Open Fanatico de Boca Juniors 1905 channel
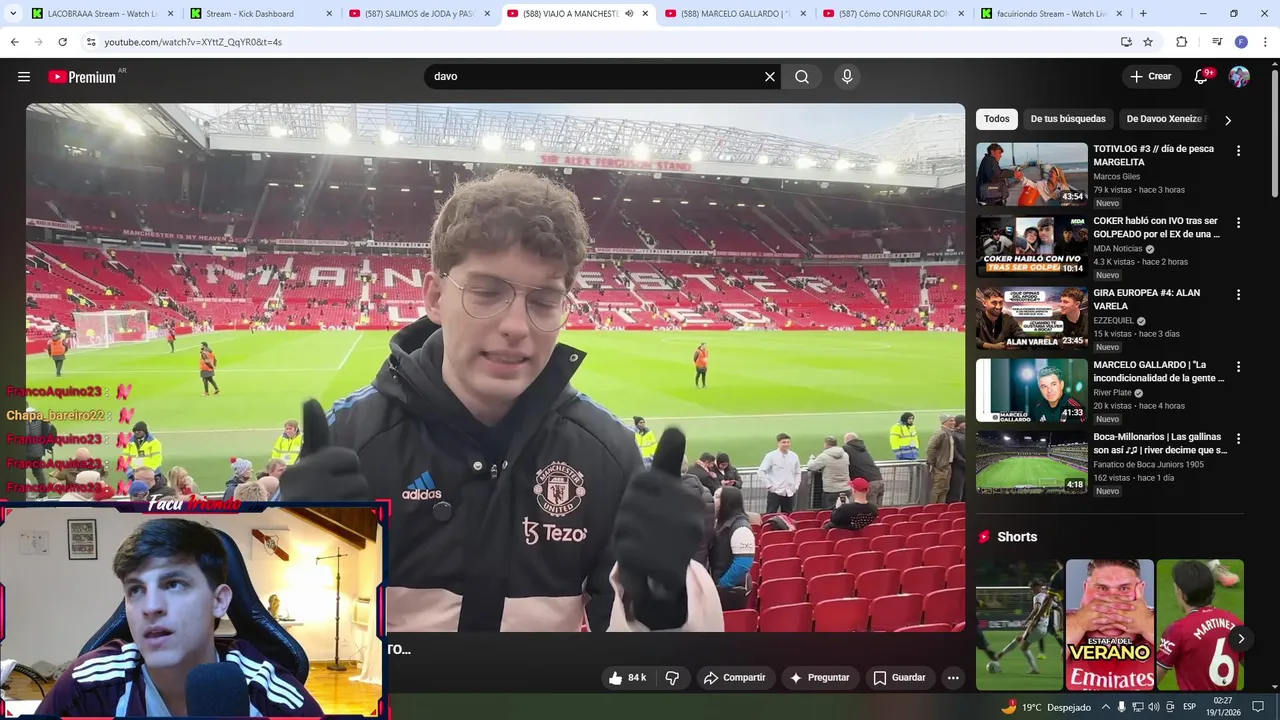The height and width of the screenshot is (720, 1280). coord(1148,464)
